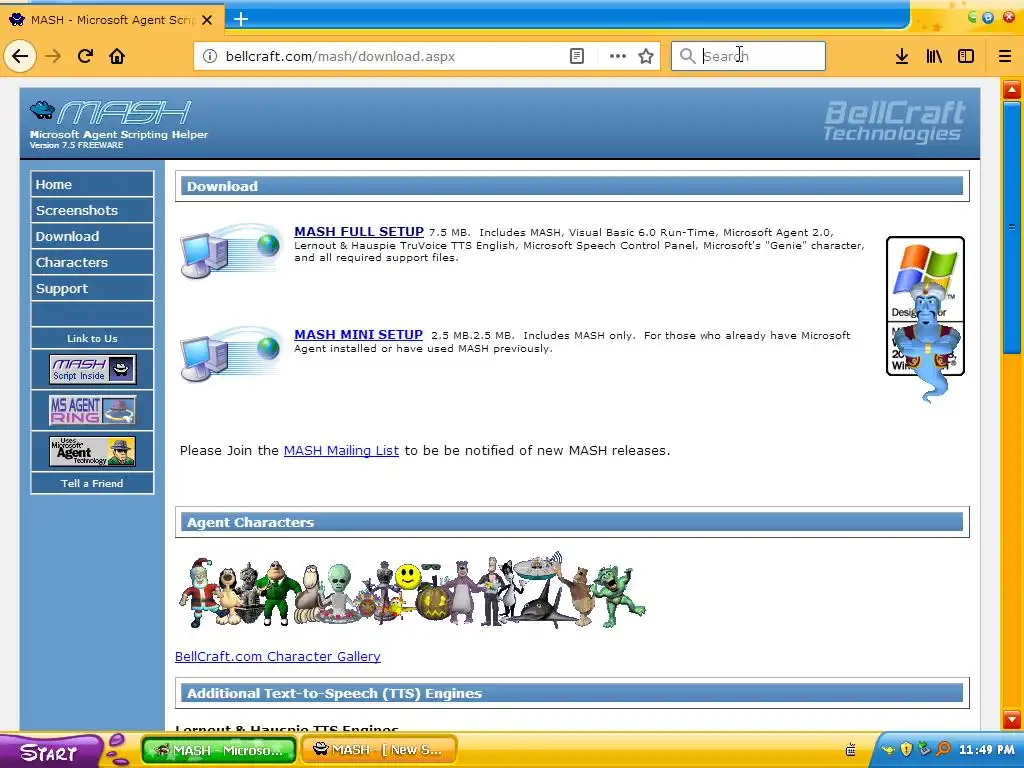Screen dimensions: 1024x768
Task: Select the MASH browser tab
Action: pyautogui.click(x=112, y=20)
